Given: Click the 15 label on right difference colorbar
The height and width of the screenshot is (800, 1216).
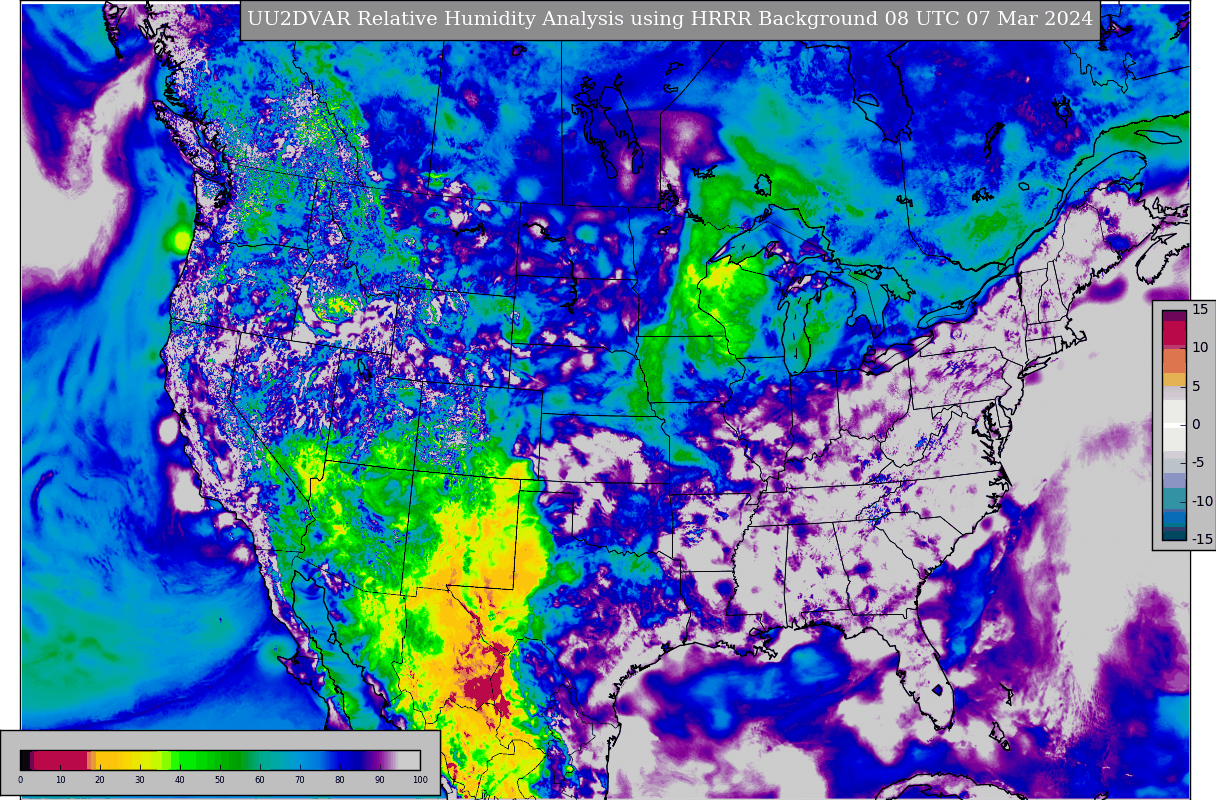Looking at the screenshot, I should pyautogui.click(x=1200, y=309).
